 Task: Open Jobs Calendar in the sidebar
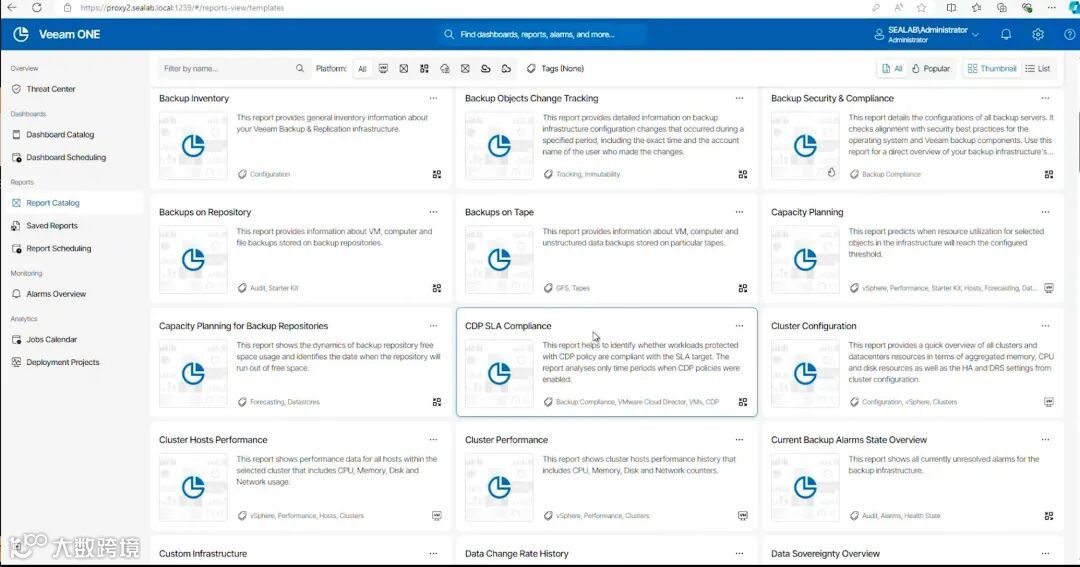point(52,339)
